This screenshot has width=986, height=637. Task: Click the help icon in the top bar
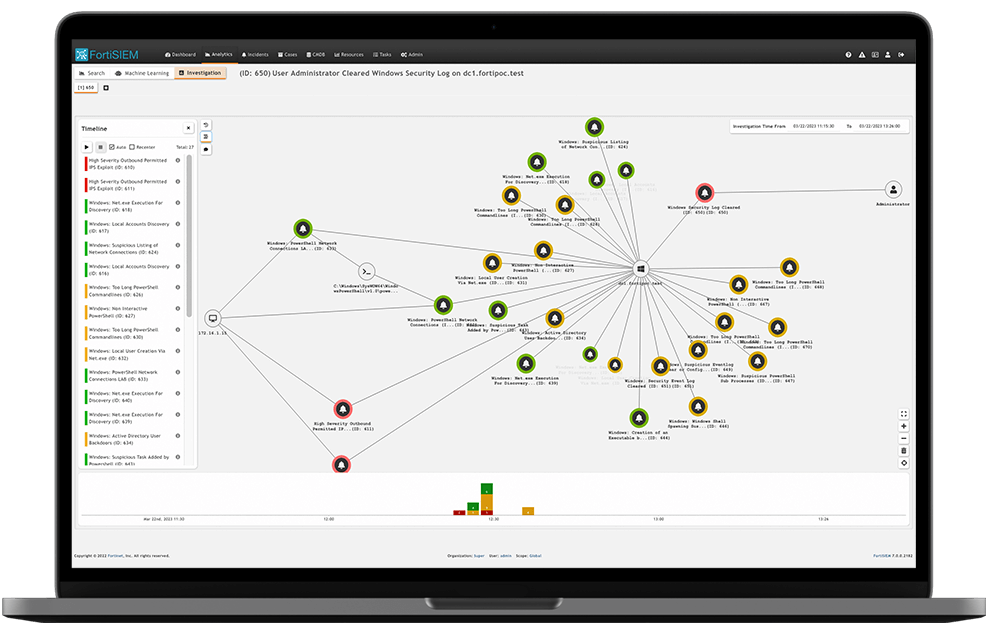(x=849, y=55)
